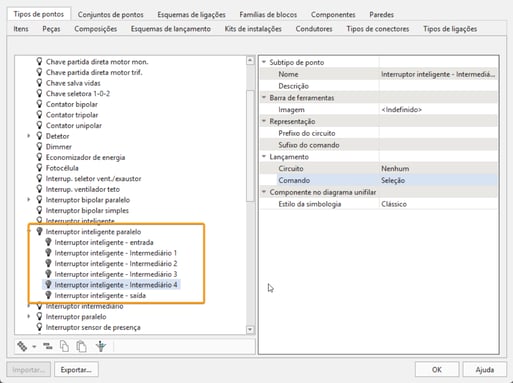Switch to the Condutores tab
This screenshot has height=383, width=513.
[314, 29]
